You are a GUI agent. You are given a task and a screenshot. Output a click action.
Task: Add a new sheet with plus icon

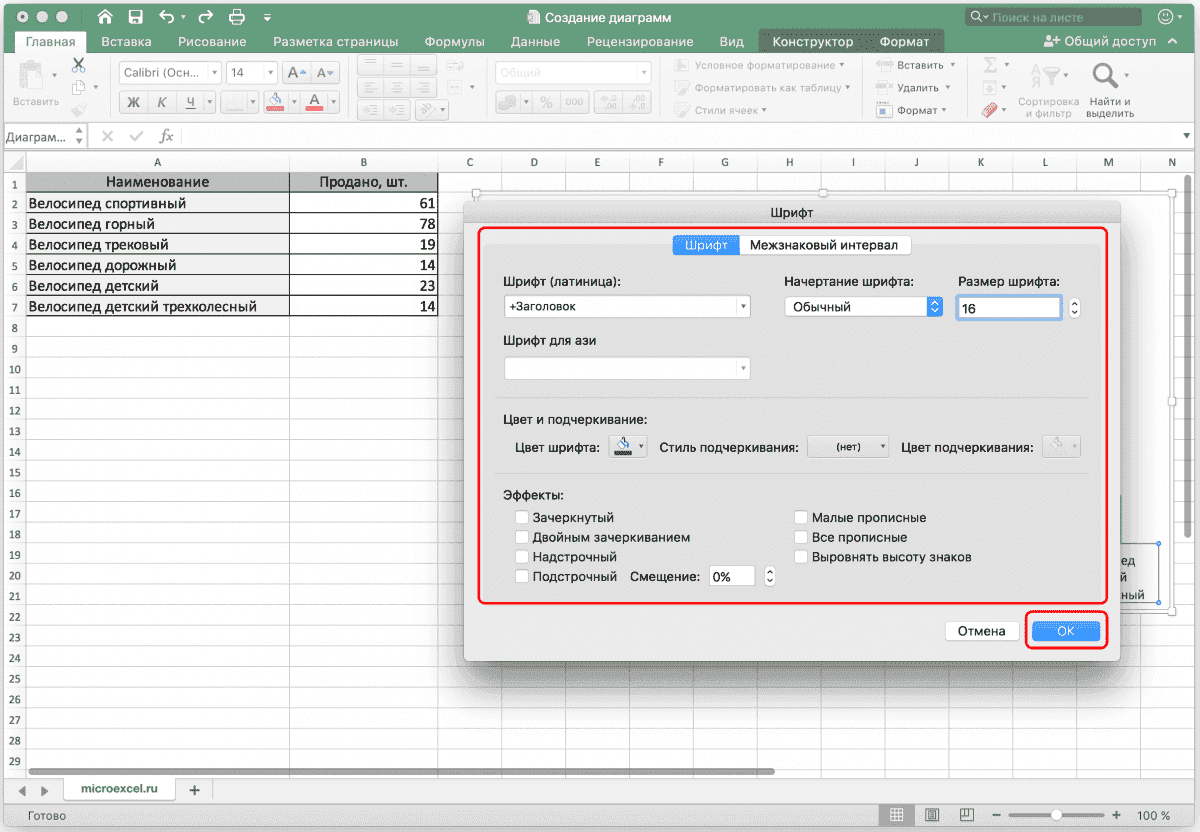[x=194, y=790]
